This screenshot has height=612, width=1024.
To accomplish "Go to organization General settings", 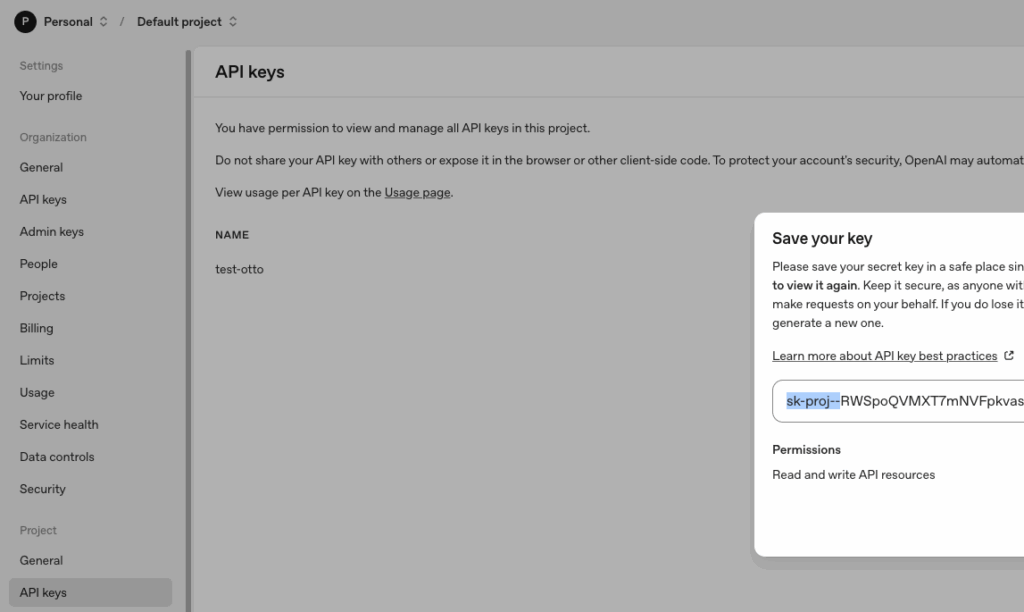I will click(x=41, y=167).
